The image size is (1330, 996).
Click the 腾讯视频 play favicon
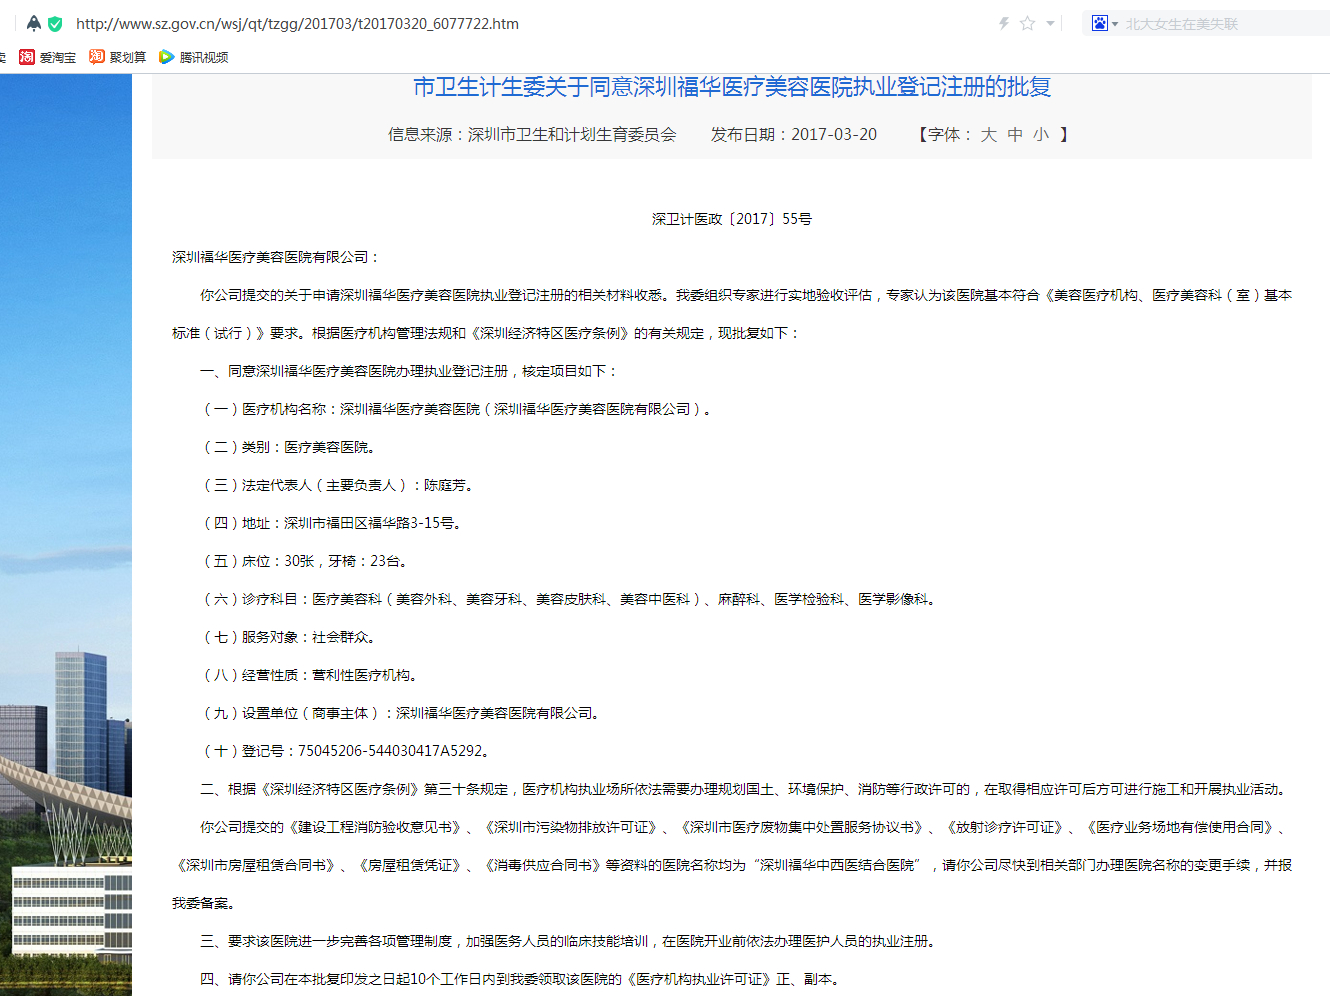click(x=167, y=57)
